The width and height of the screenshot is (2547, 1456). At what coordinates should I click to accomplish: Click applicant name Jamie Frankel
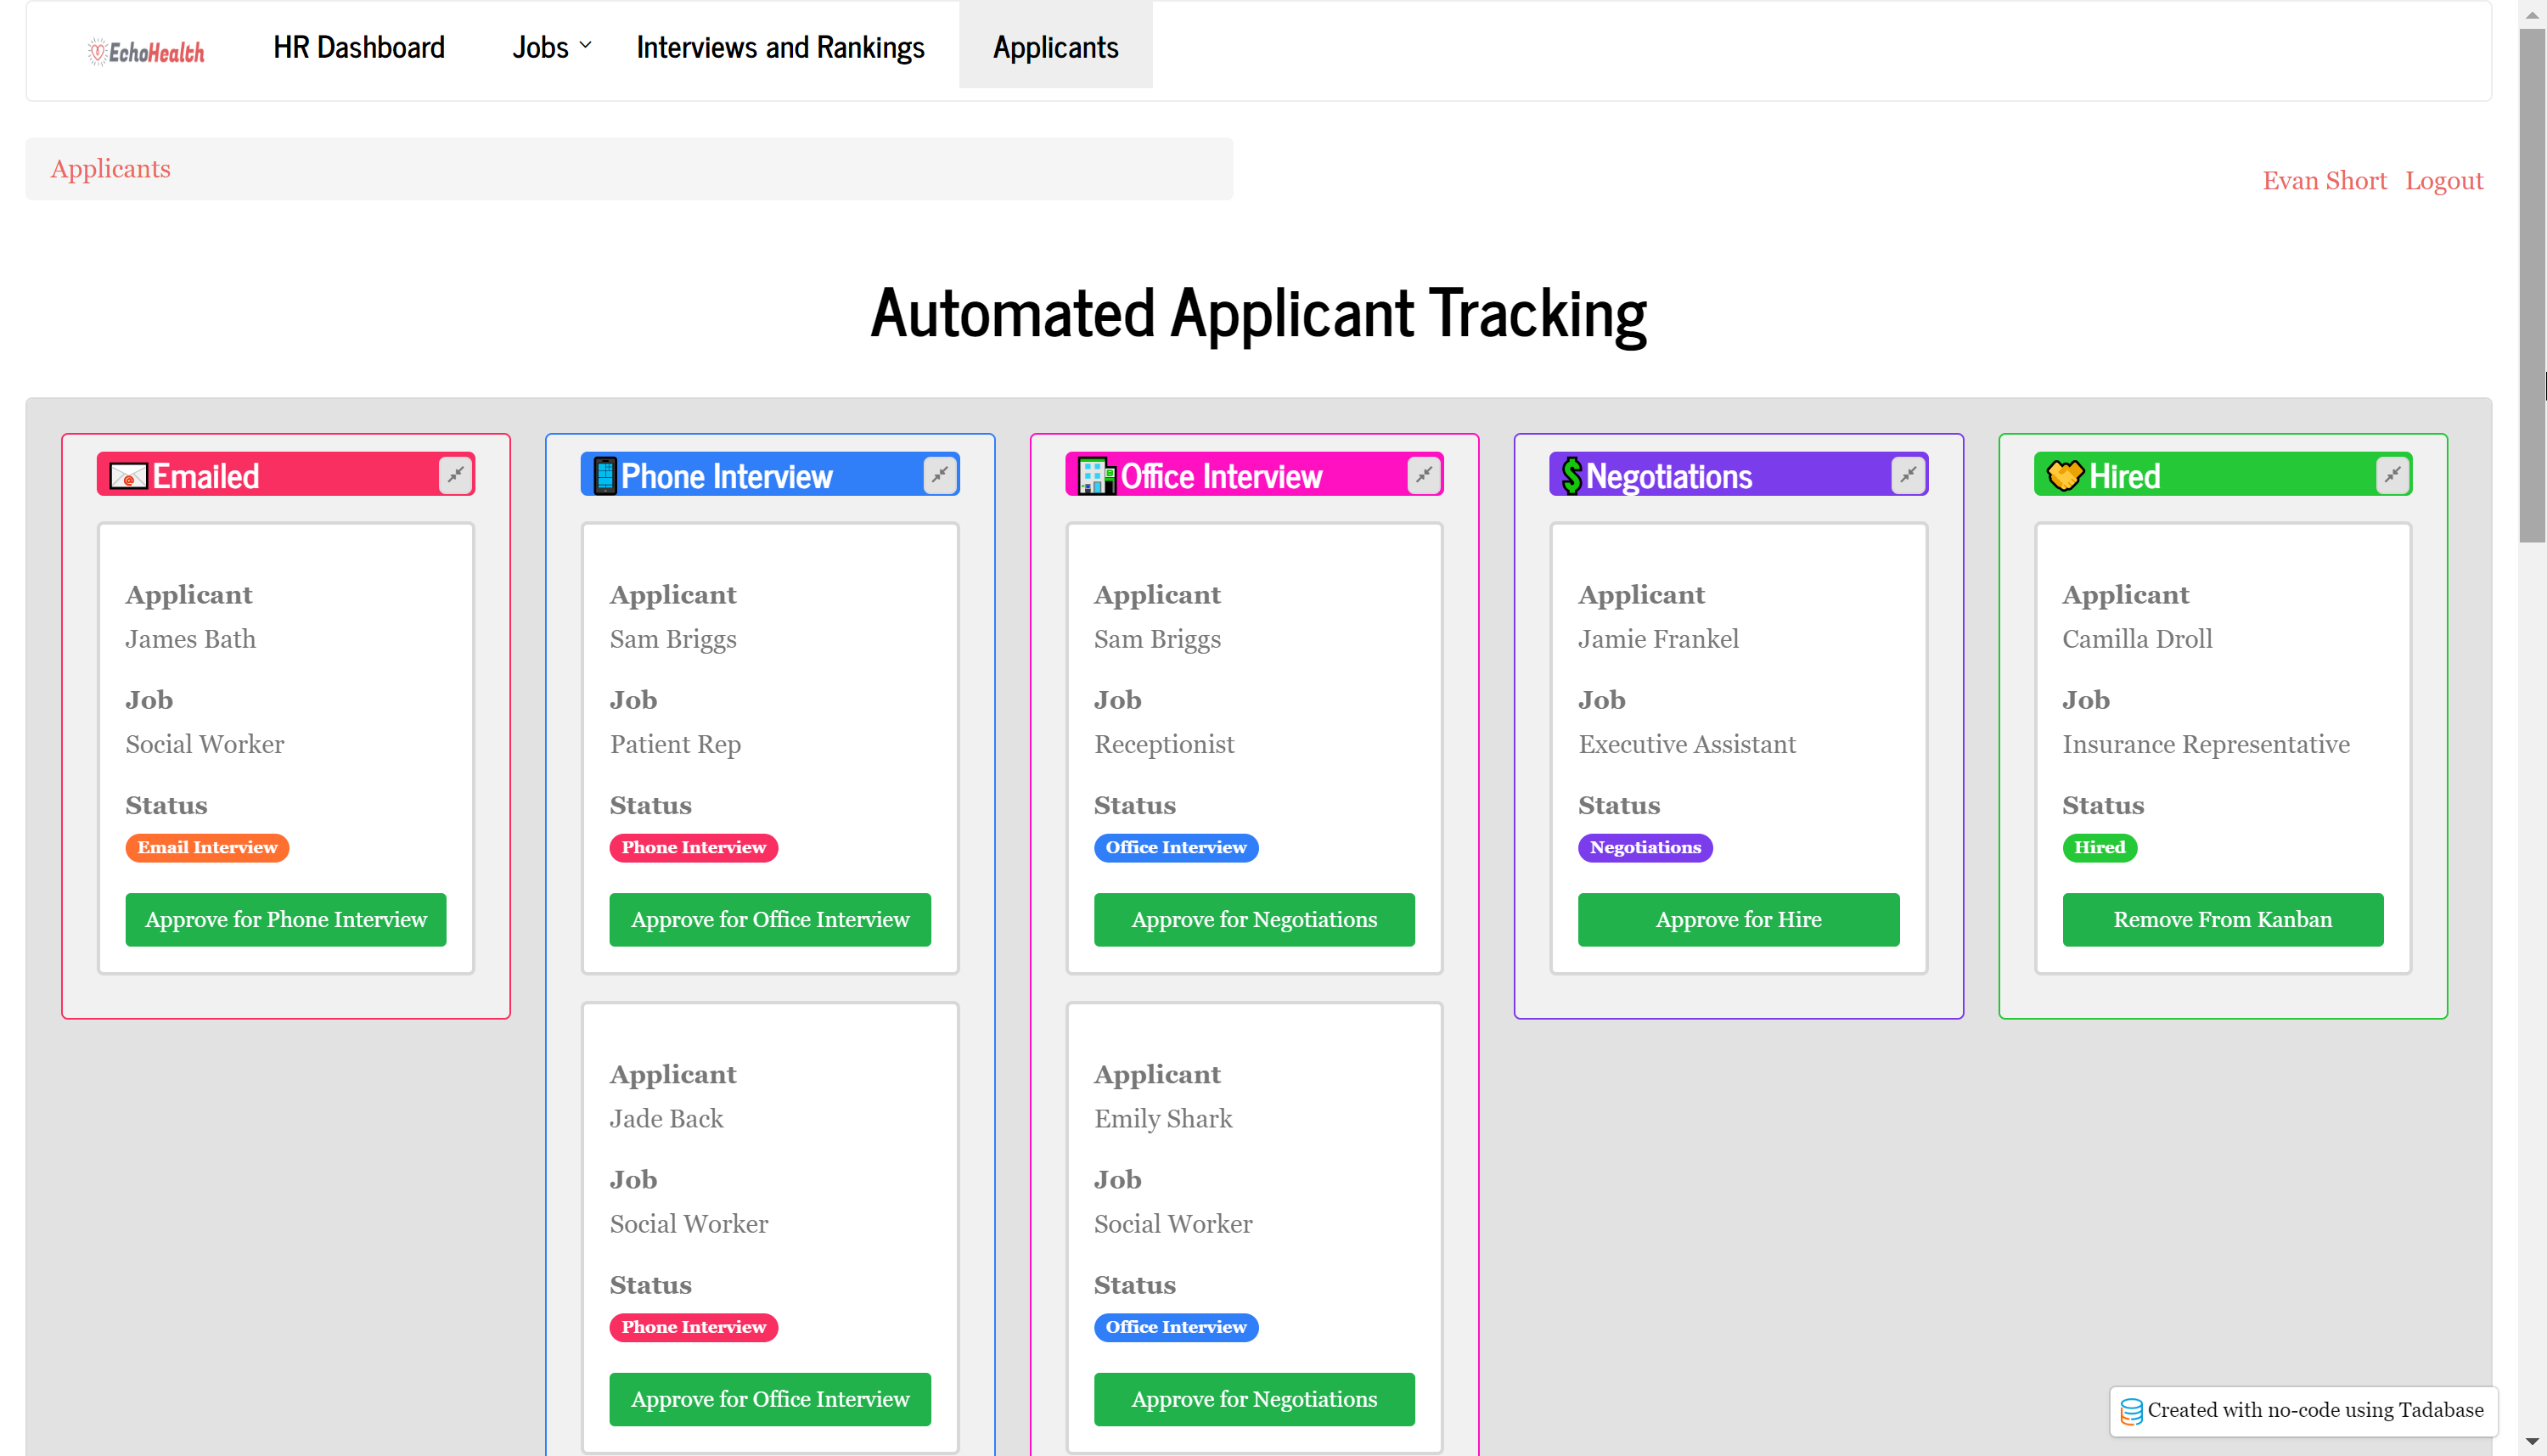(1658, 639)
